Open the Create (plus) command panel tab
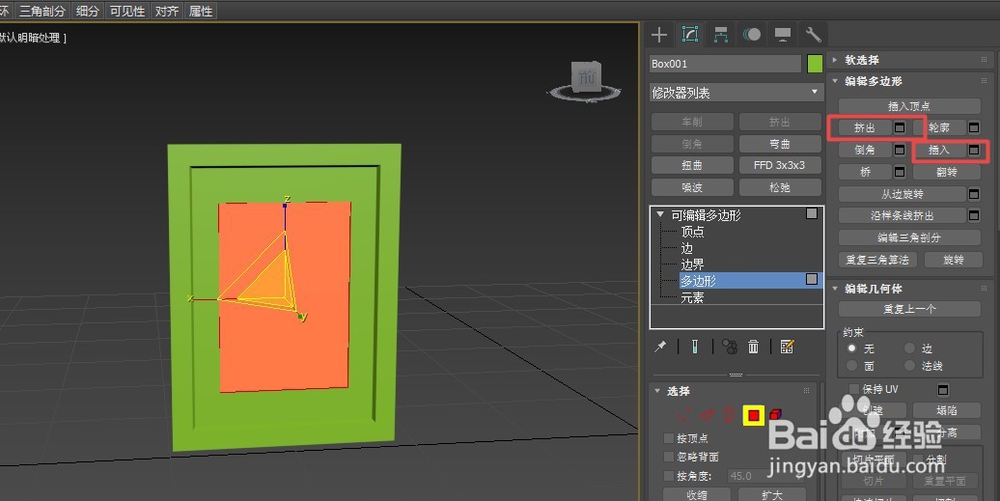Screen dimensions: 1000x501 659,34
